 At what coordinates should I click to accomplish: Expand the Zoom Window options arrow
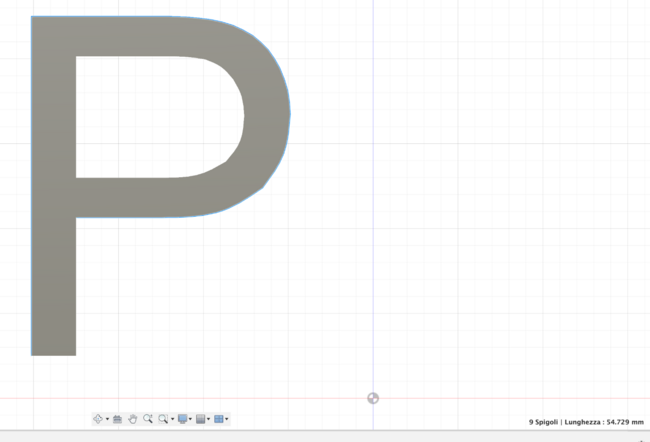tap(172, 419)
